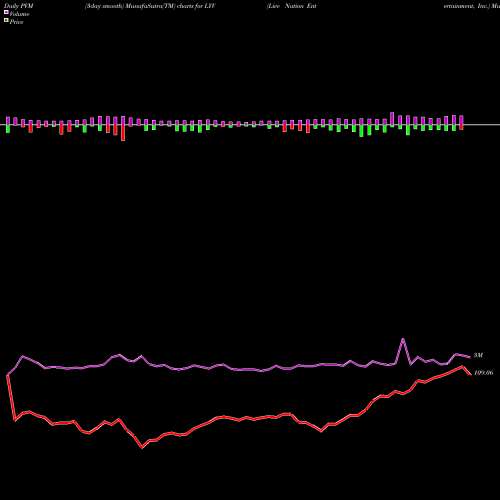Select the 'Price' legend label
Image resolution: width=500 pixels, height=500 pixels.
(x=17, y=22)
